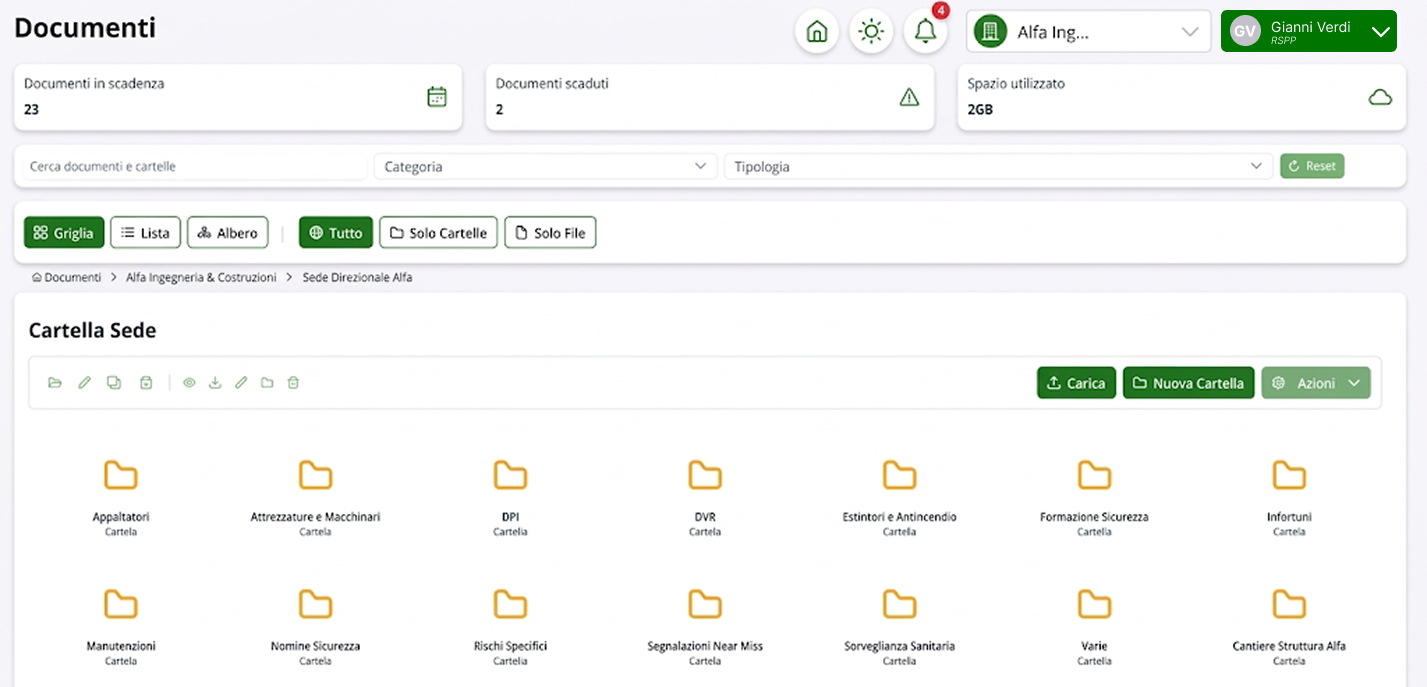Image resolution: width=1427 pixels, height=687 pixels.
Task: Open the notifications bell
Action: click(925, 32)
